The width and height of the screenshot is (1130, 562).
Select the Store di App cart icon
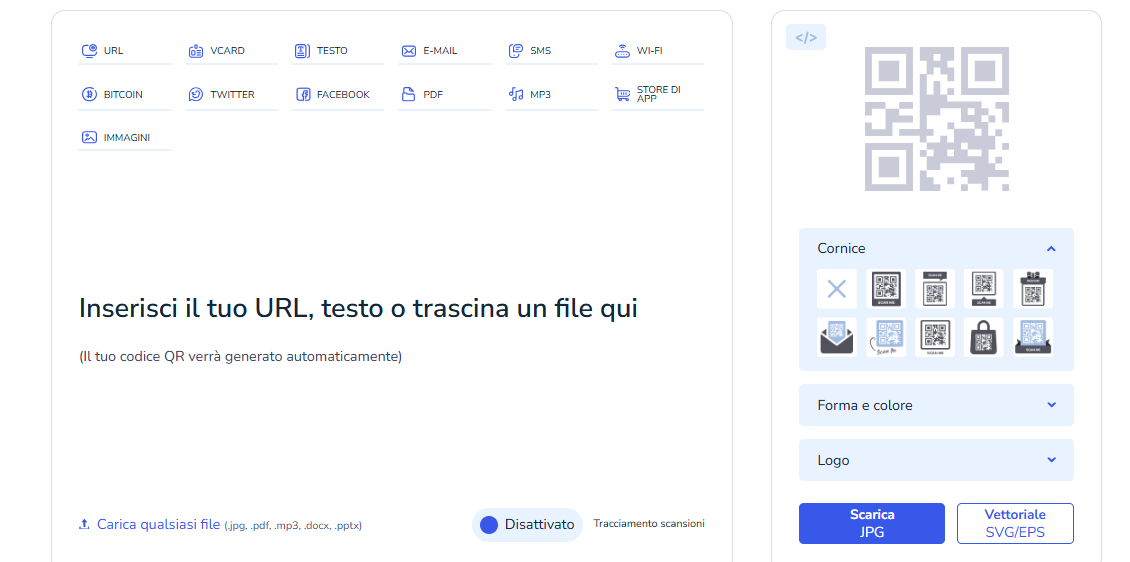[622, 94]
